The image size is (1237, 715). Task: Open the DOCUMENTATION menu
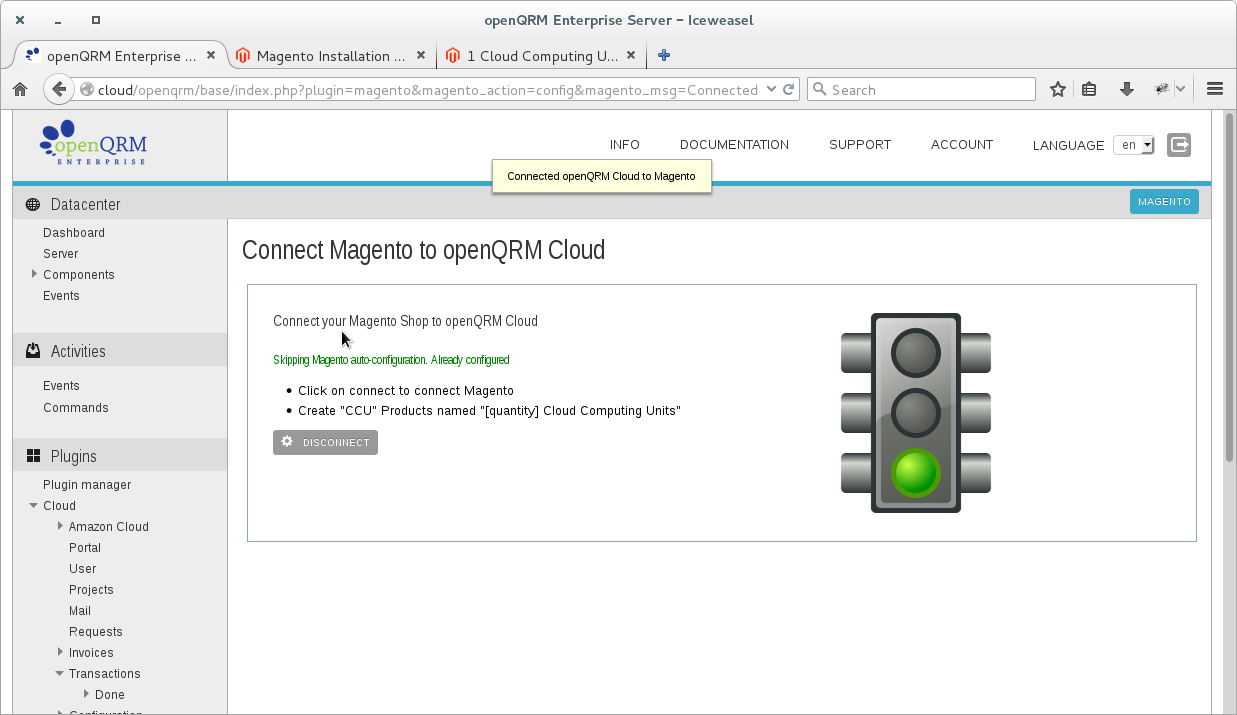tap(734, 145)
